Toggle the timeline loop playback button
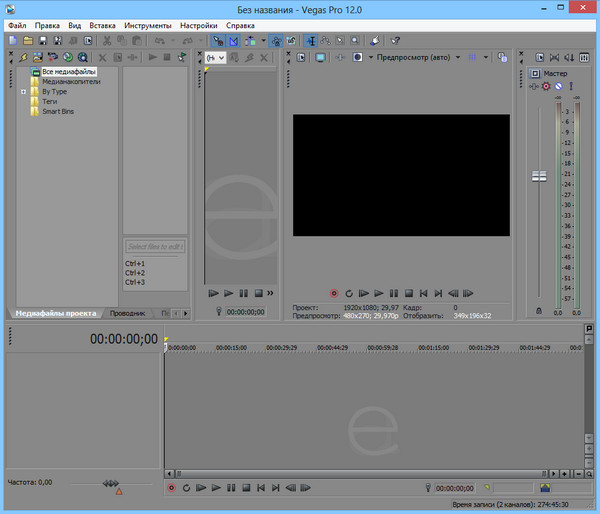 pyautogui.click(x=186, y=488)
